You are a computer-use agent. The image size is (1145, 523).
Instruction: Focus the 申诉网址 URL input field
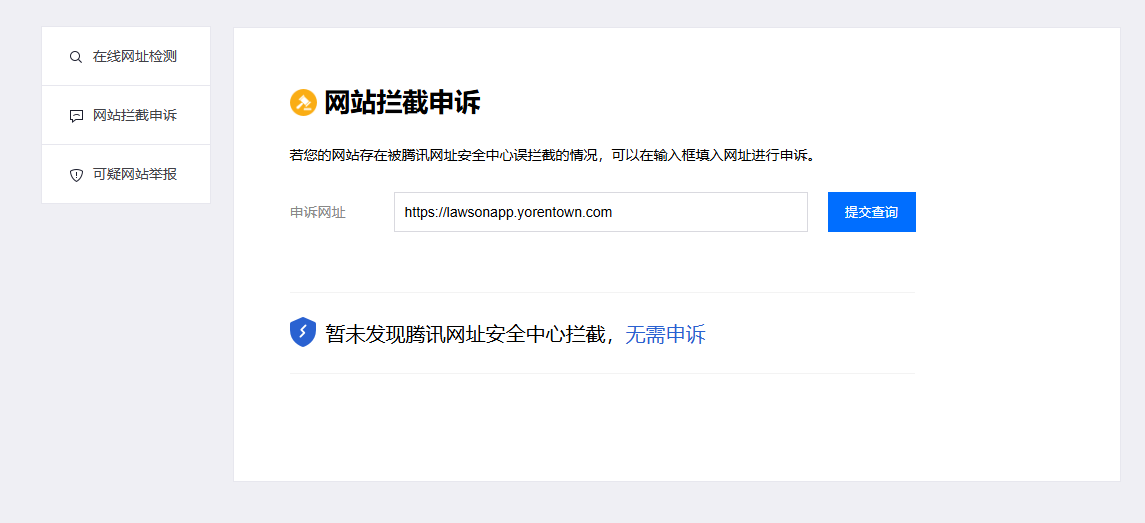tap(601, 212)
